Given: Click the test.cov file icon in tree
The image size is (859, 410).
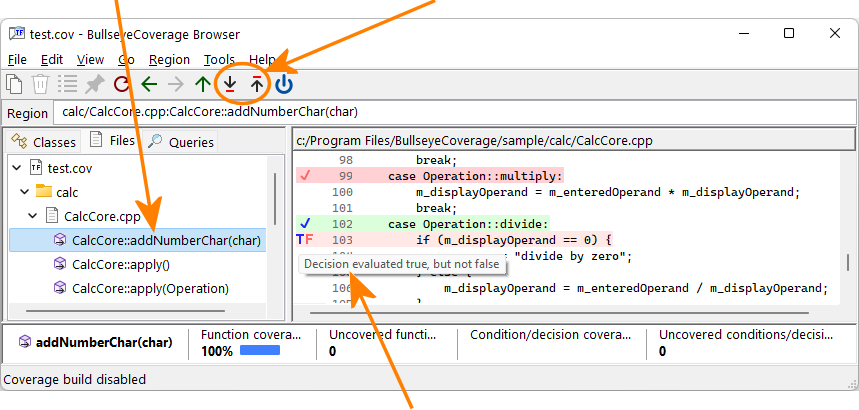Looking at the screenshot, I should click(36, 167).
